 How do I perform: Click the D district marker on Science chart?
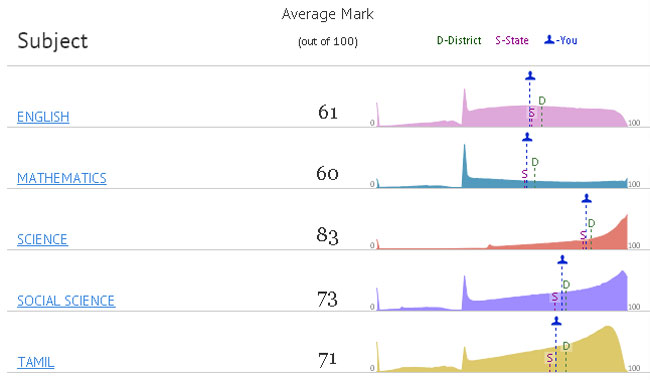point(592,223)
